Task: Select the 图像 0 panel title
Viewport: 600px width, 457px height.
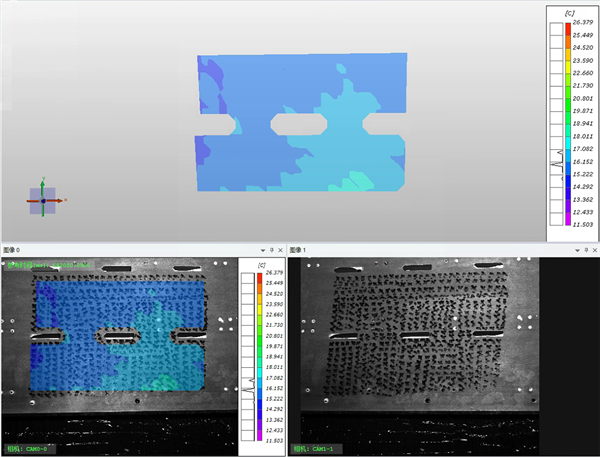Action: [12, 248]
